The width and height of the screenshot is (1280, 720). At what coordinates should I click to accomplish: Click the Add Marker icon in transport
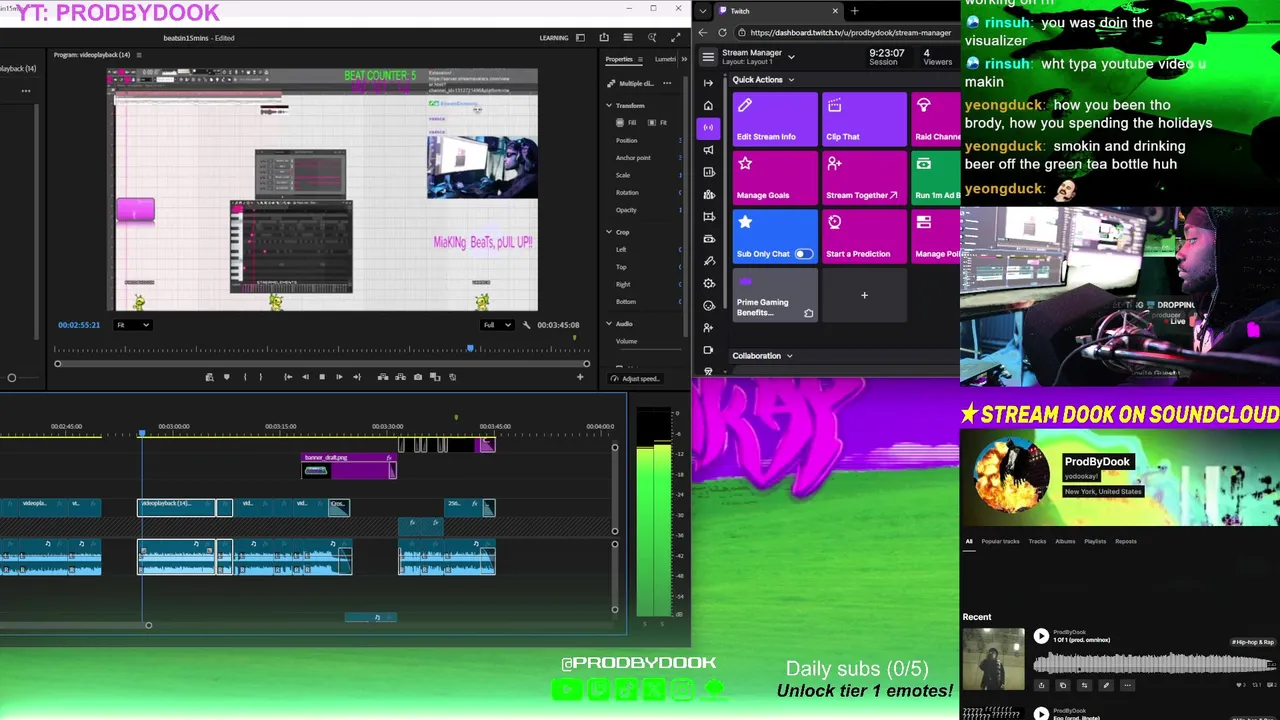[x=227, y=377]
